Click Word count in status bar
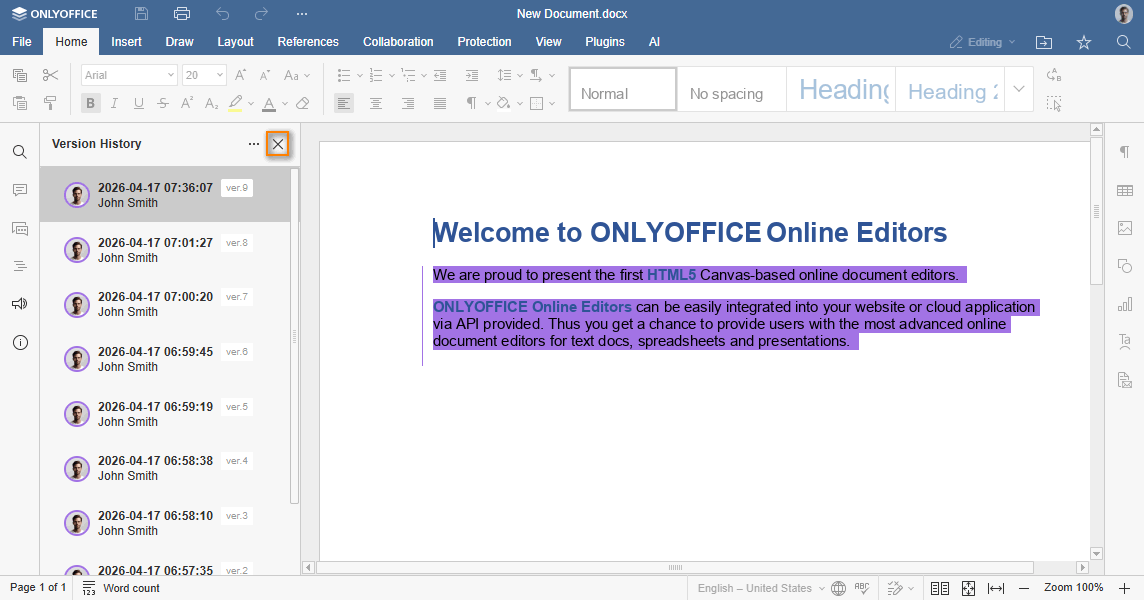This screenshot has height=600, width=1144. click(121, 588)
